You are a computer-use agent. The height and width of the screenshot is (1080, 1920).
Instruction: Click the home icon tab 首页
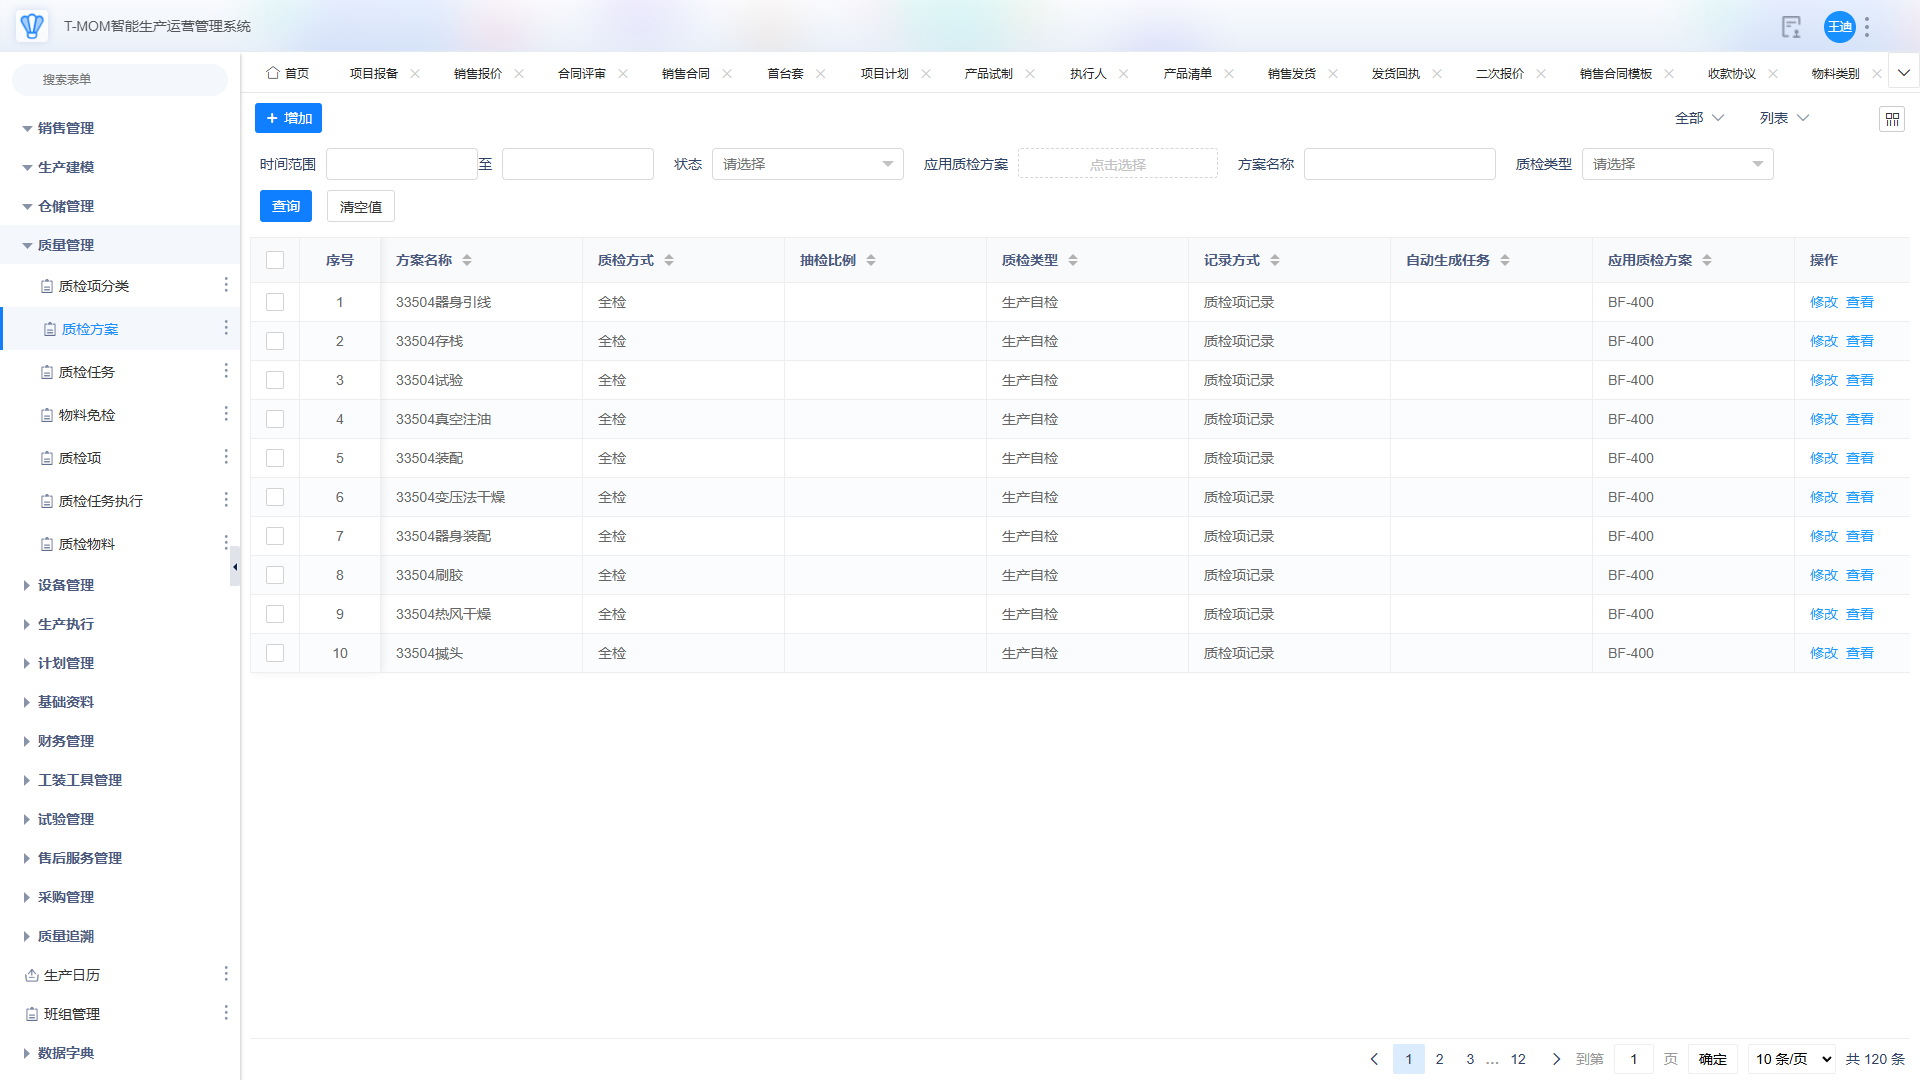click(x=288, y=73)
